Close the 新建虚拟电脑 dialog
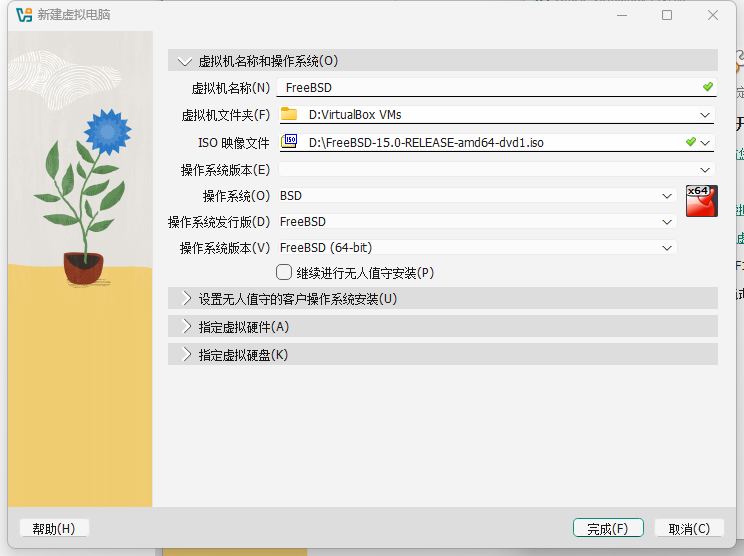 (712, 15)
